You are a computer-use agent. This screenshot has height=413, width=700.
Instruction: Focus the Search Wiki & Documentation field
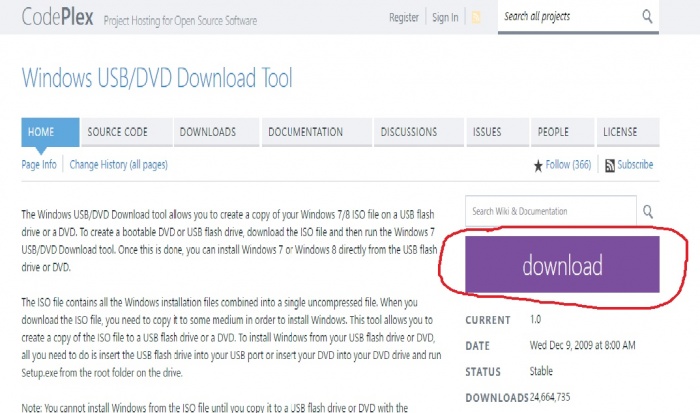click(x=550, y=211)
